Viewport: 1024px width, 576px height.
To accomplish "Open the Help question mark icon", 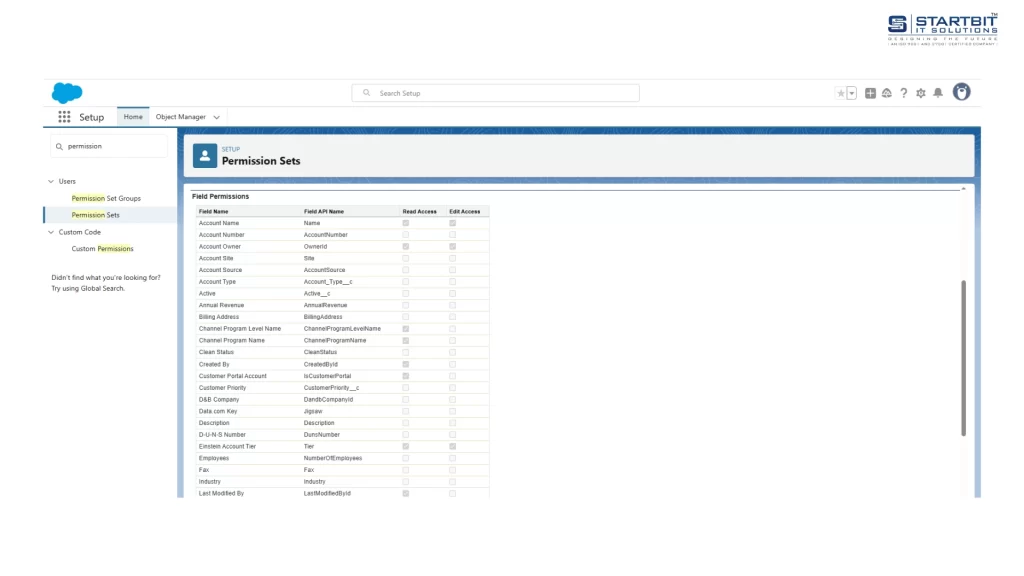I will (904, 93).
